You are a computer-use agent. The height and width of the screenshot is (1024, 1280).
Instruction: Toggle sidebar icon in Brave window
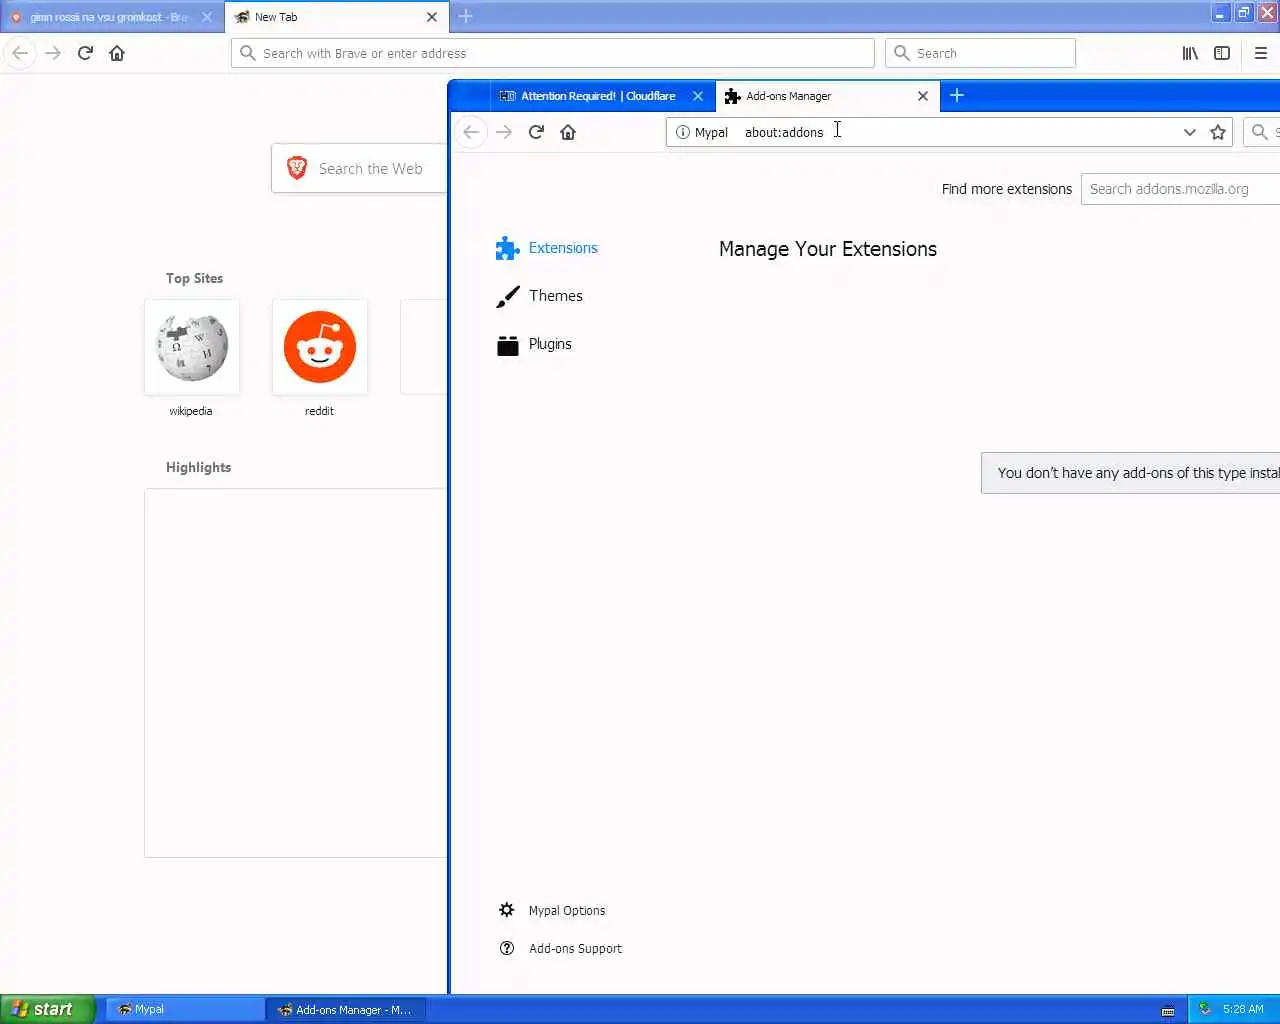pos(1222,53)
